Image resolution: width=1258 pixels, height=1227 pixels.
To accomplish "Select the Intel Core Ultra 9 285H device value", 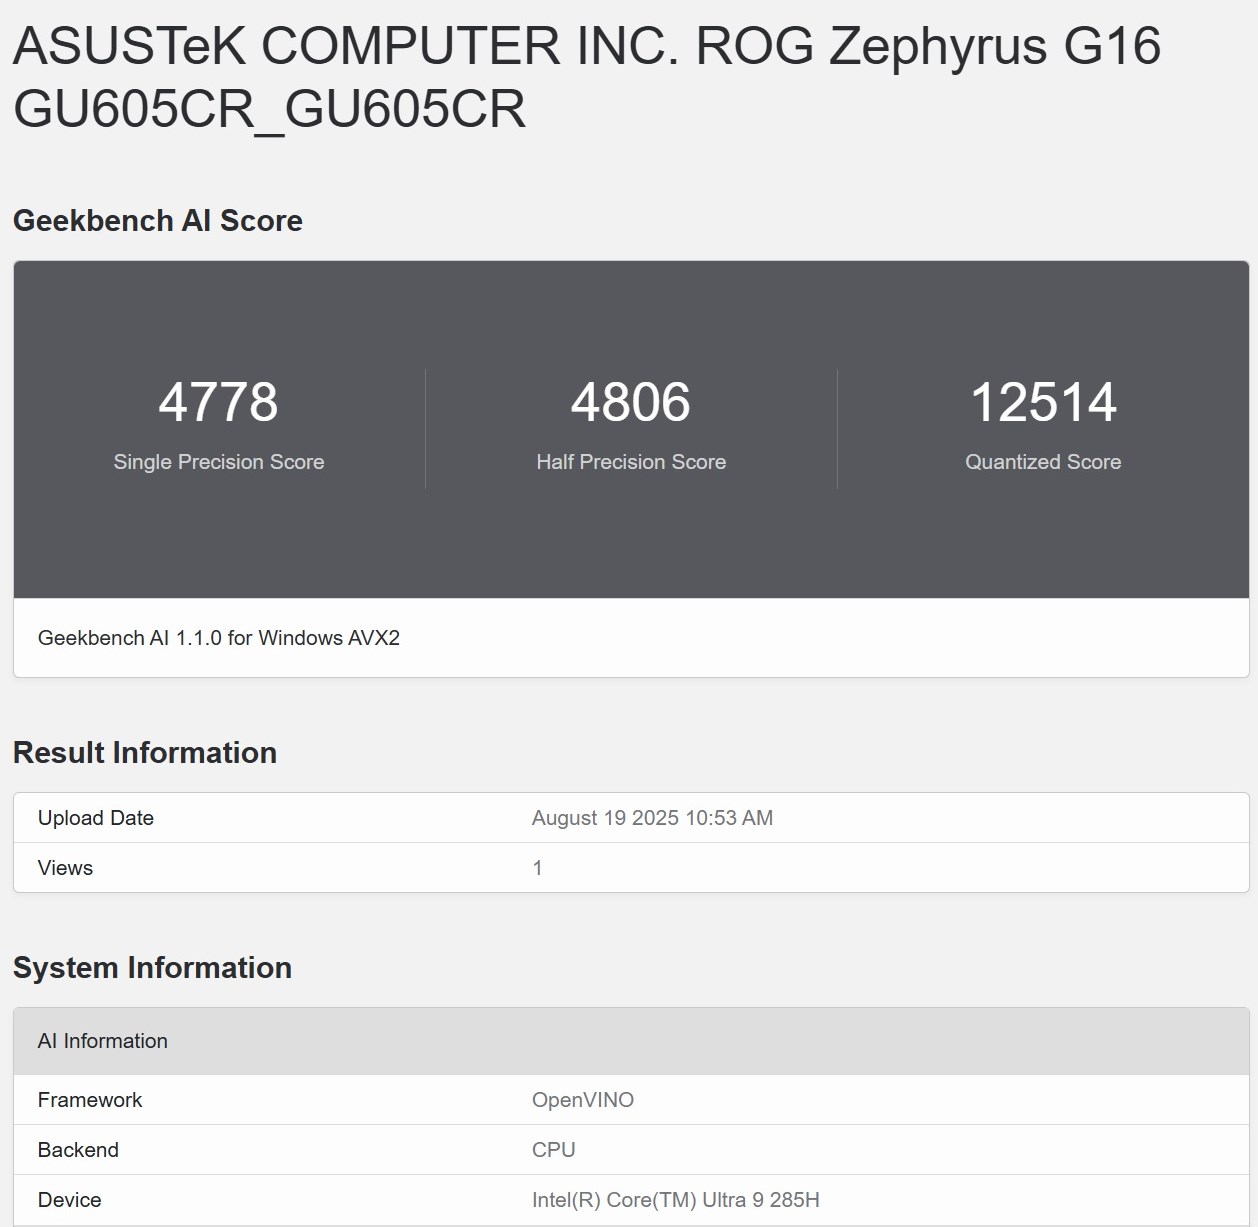I will click(x=675, y=1200).
